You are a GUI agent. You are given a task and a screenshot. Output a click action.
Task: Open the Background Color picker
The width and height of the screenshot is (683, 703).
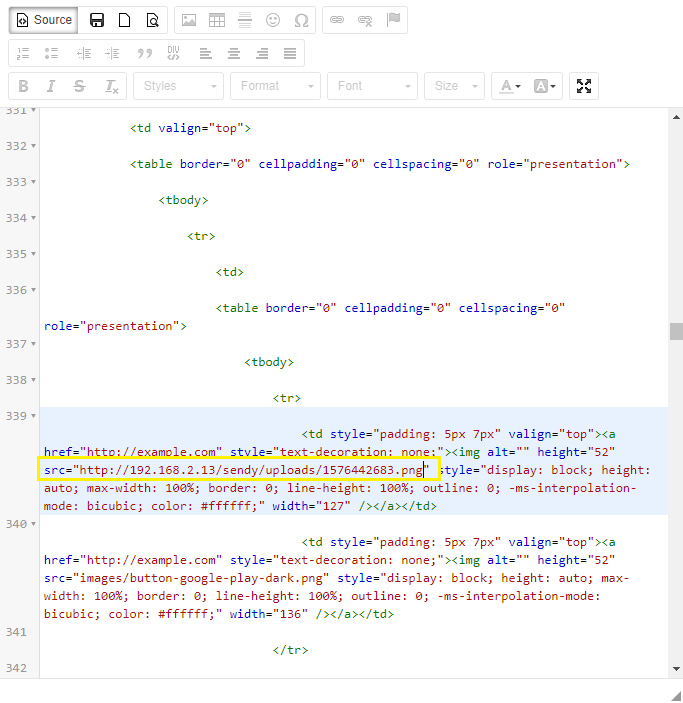[x=546, y=86]
